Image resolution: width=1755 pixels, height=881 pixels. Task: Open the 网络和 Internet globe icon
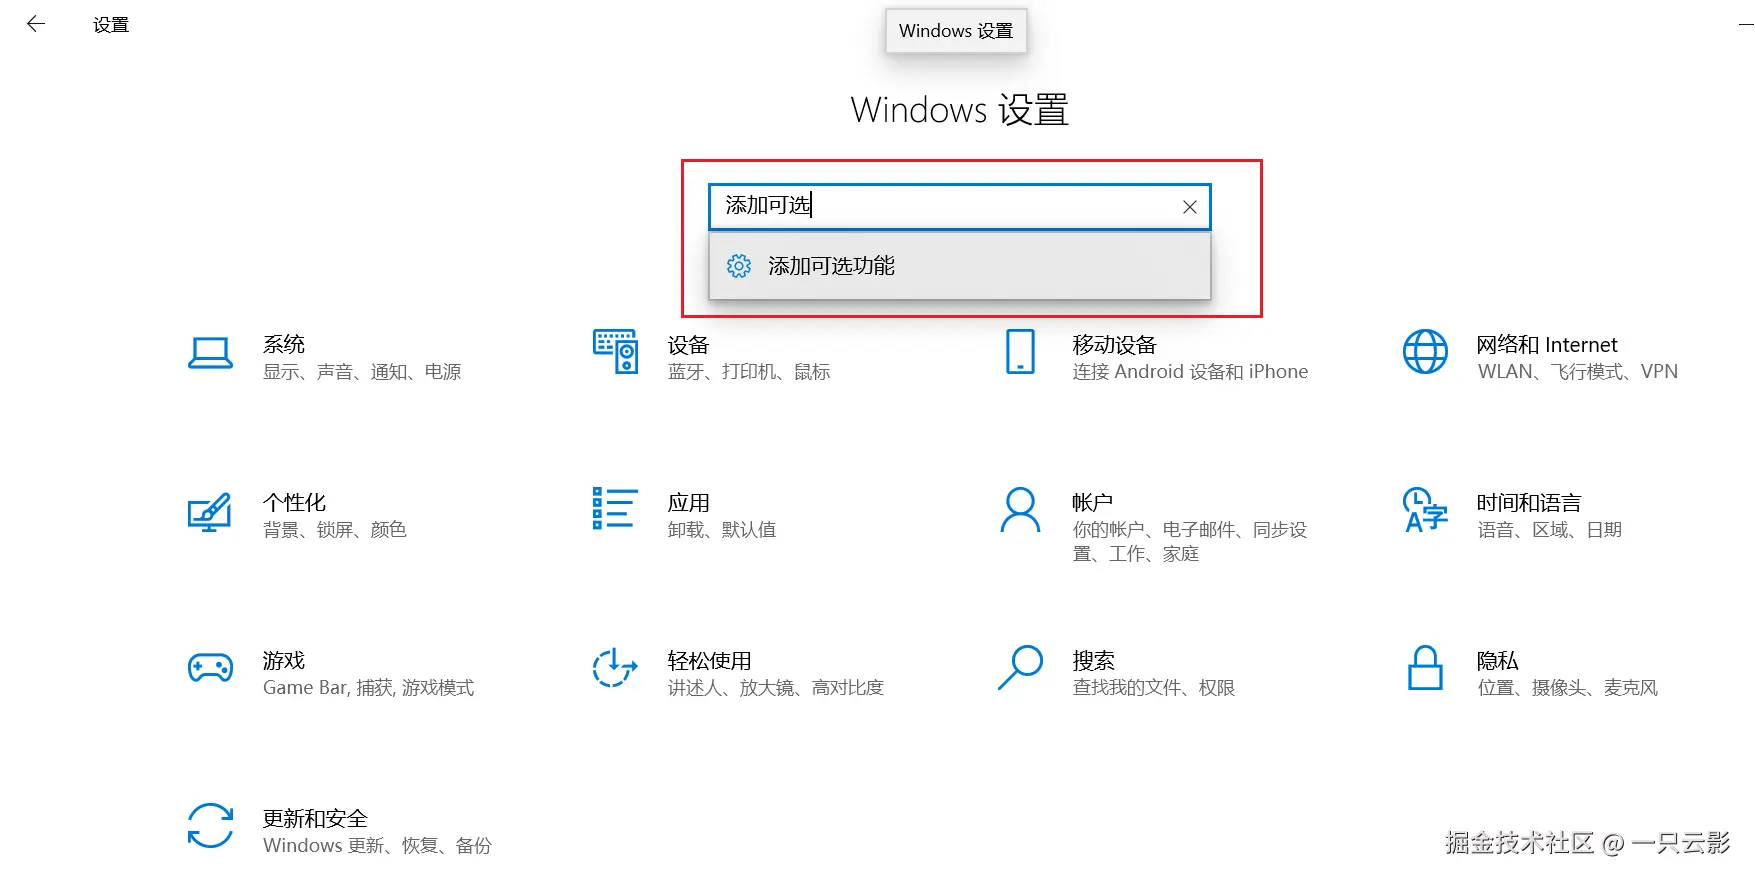(x=1425, y=352)
